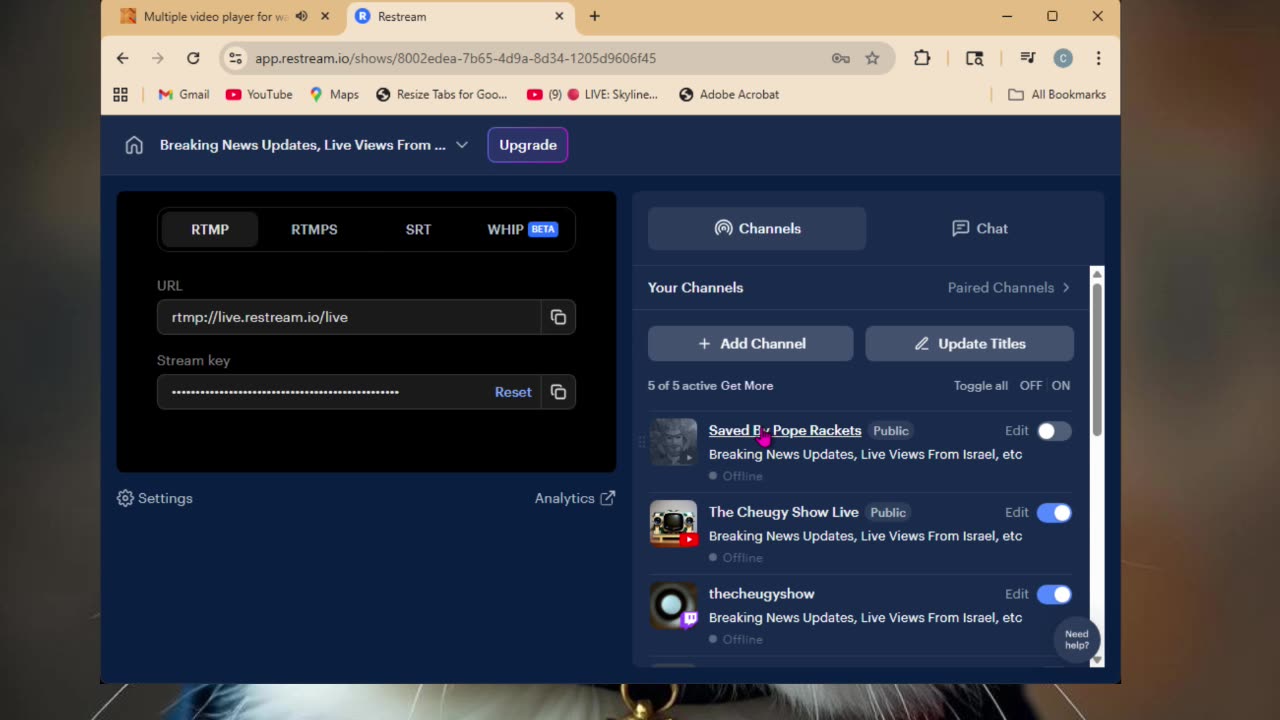Viewport: 1280px width, 720px height.
Task: Open a new browser tab
Action: [594, 16]
